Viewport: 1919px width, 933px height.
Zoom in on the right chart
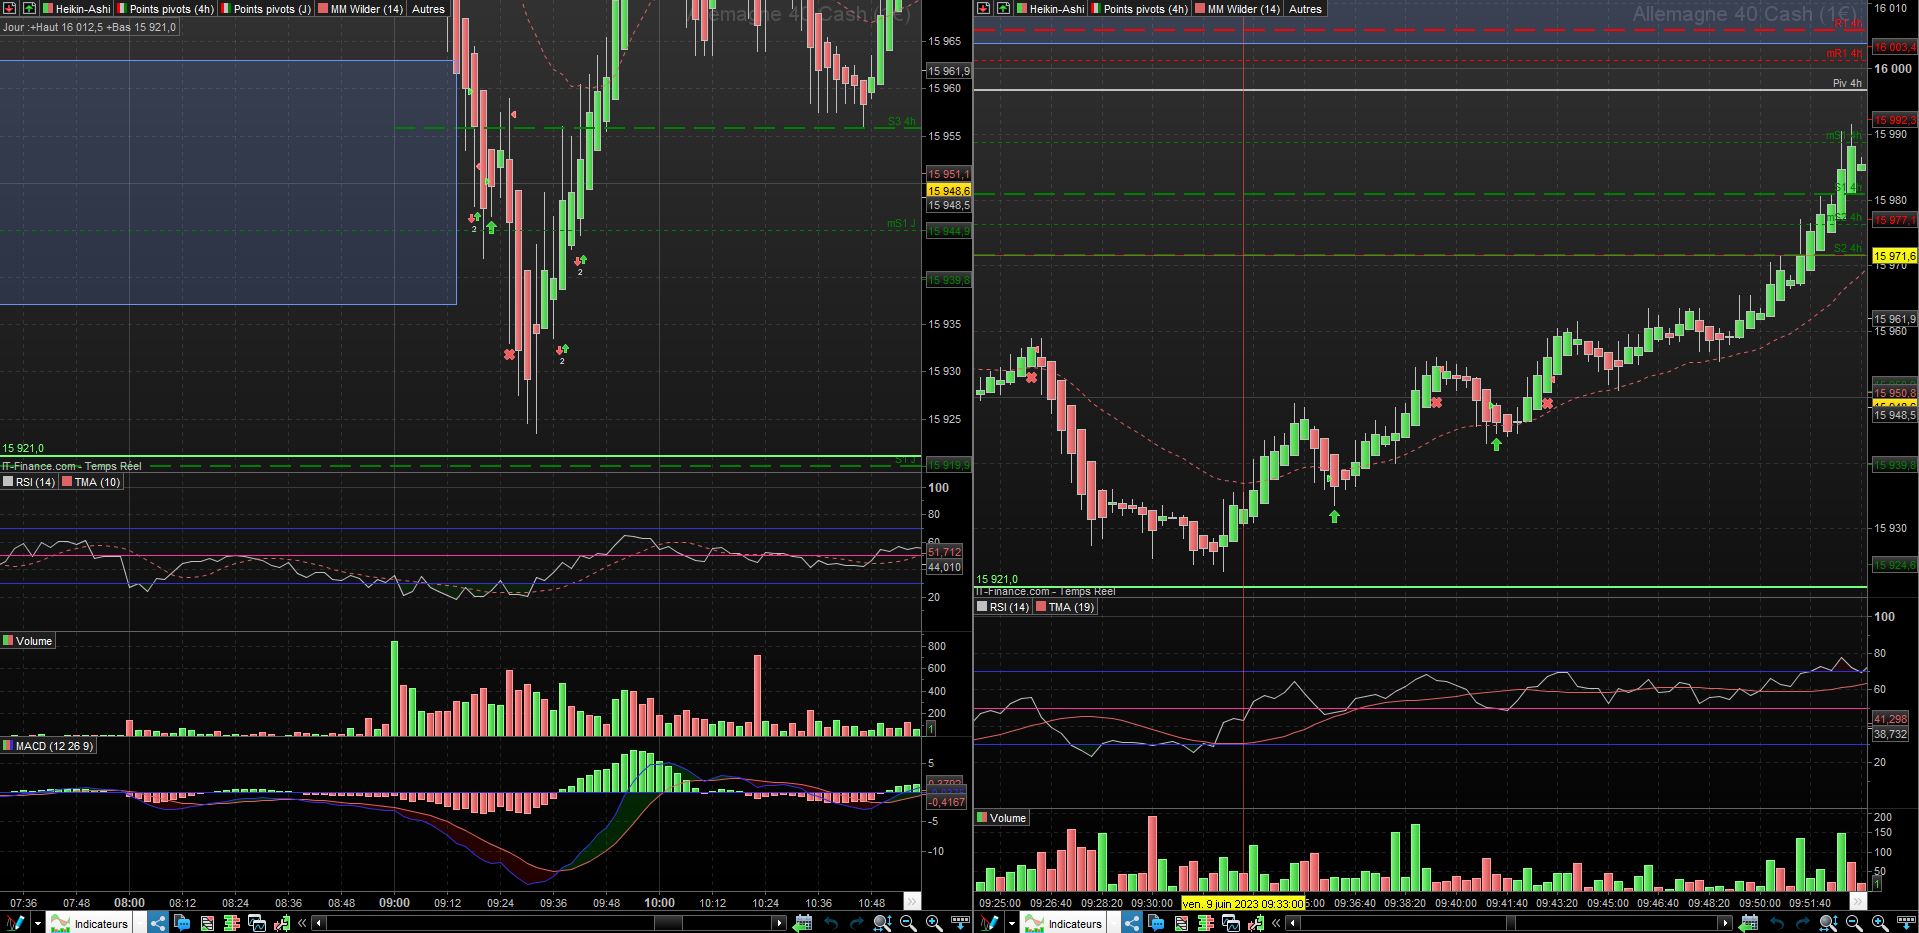click(1880, 923)
